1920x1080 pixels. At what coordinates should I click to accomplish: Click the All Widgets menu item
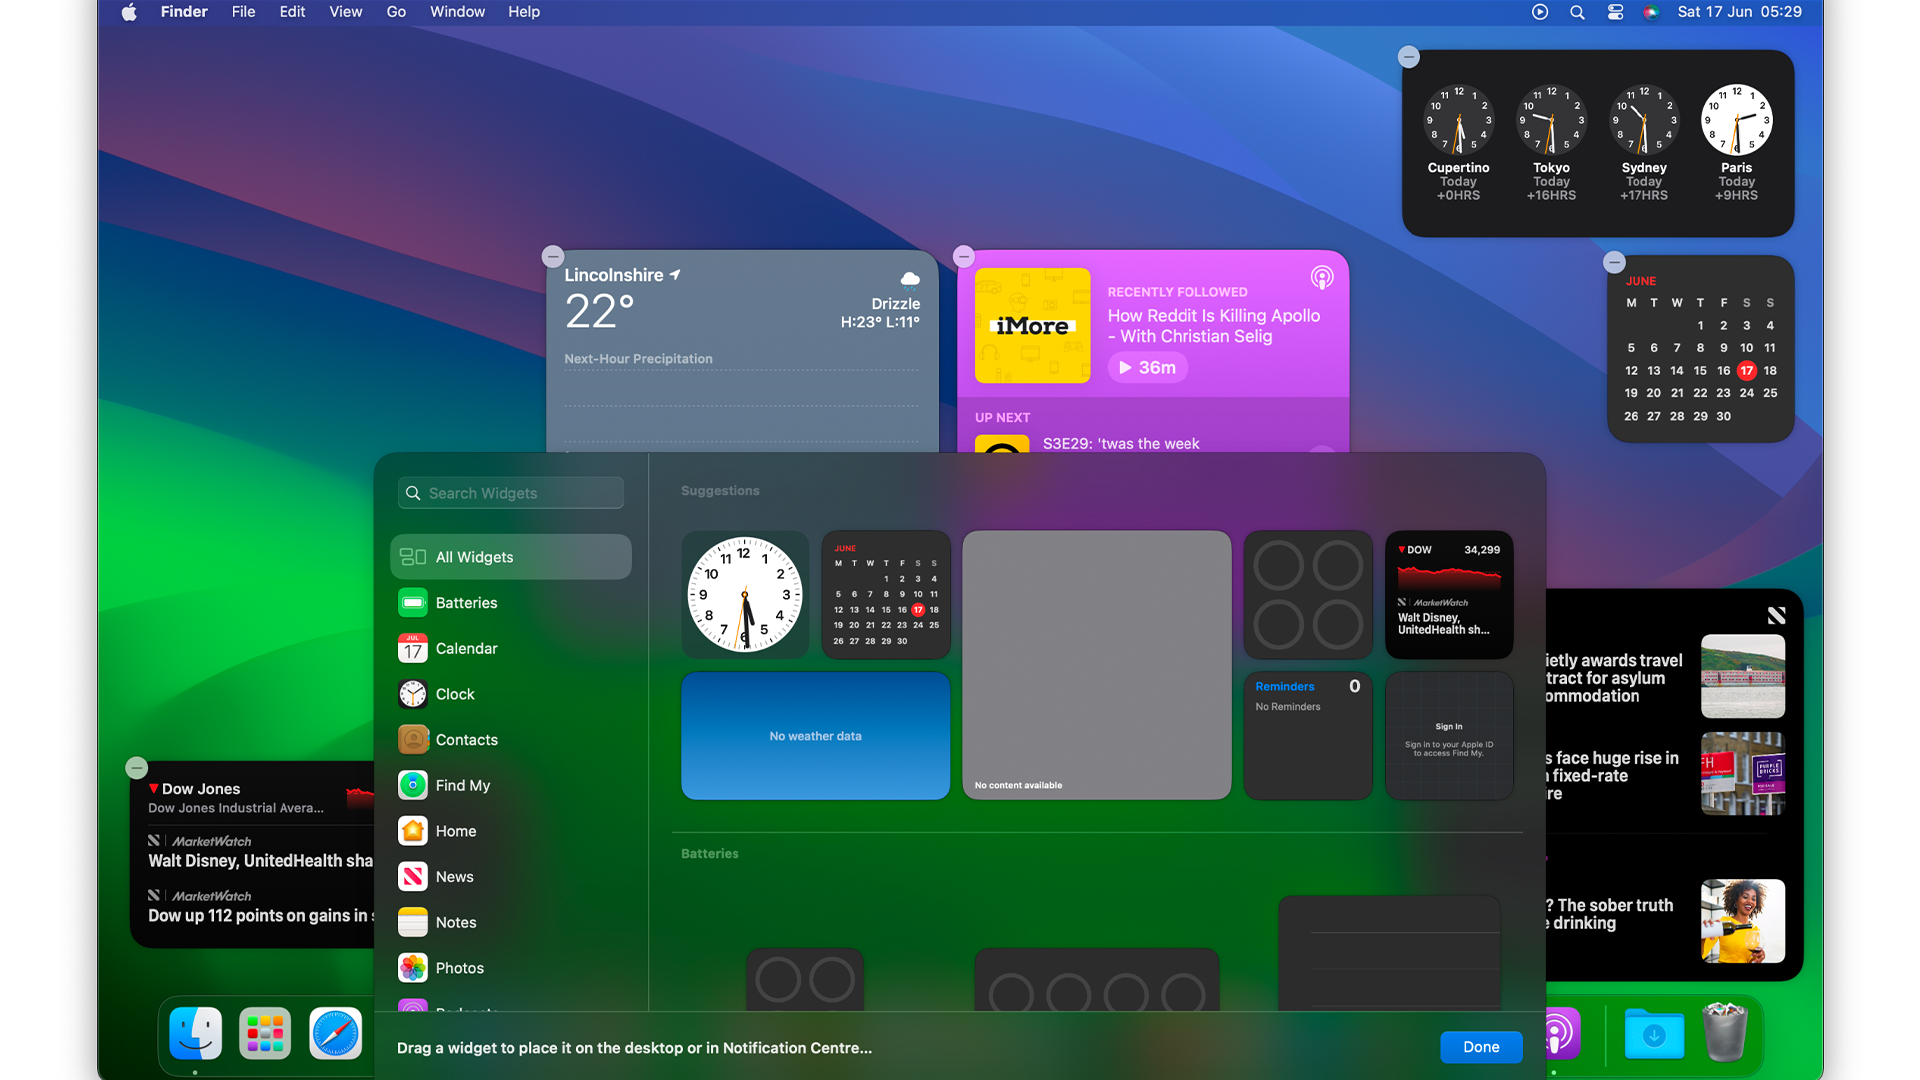(512, 556)
